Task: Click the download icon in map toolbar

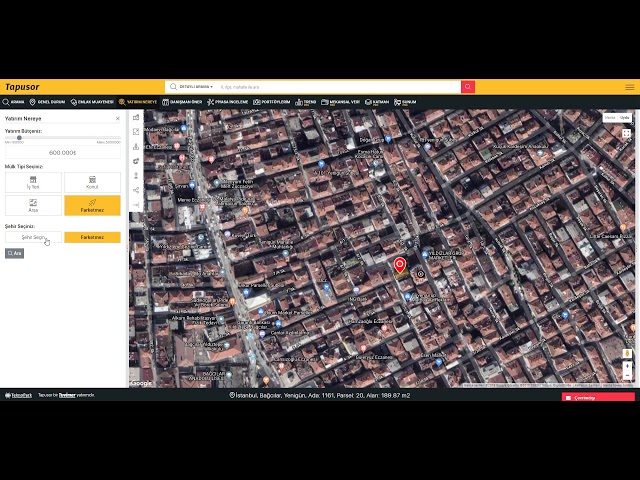Action: pos(136,147)
